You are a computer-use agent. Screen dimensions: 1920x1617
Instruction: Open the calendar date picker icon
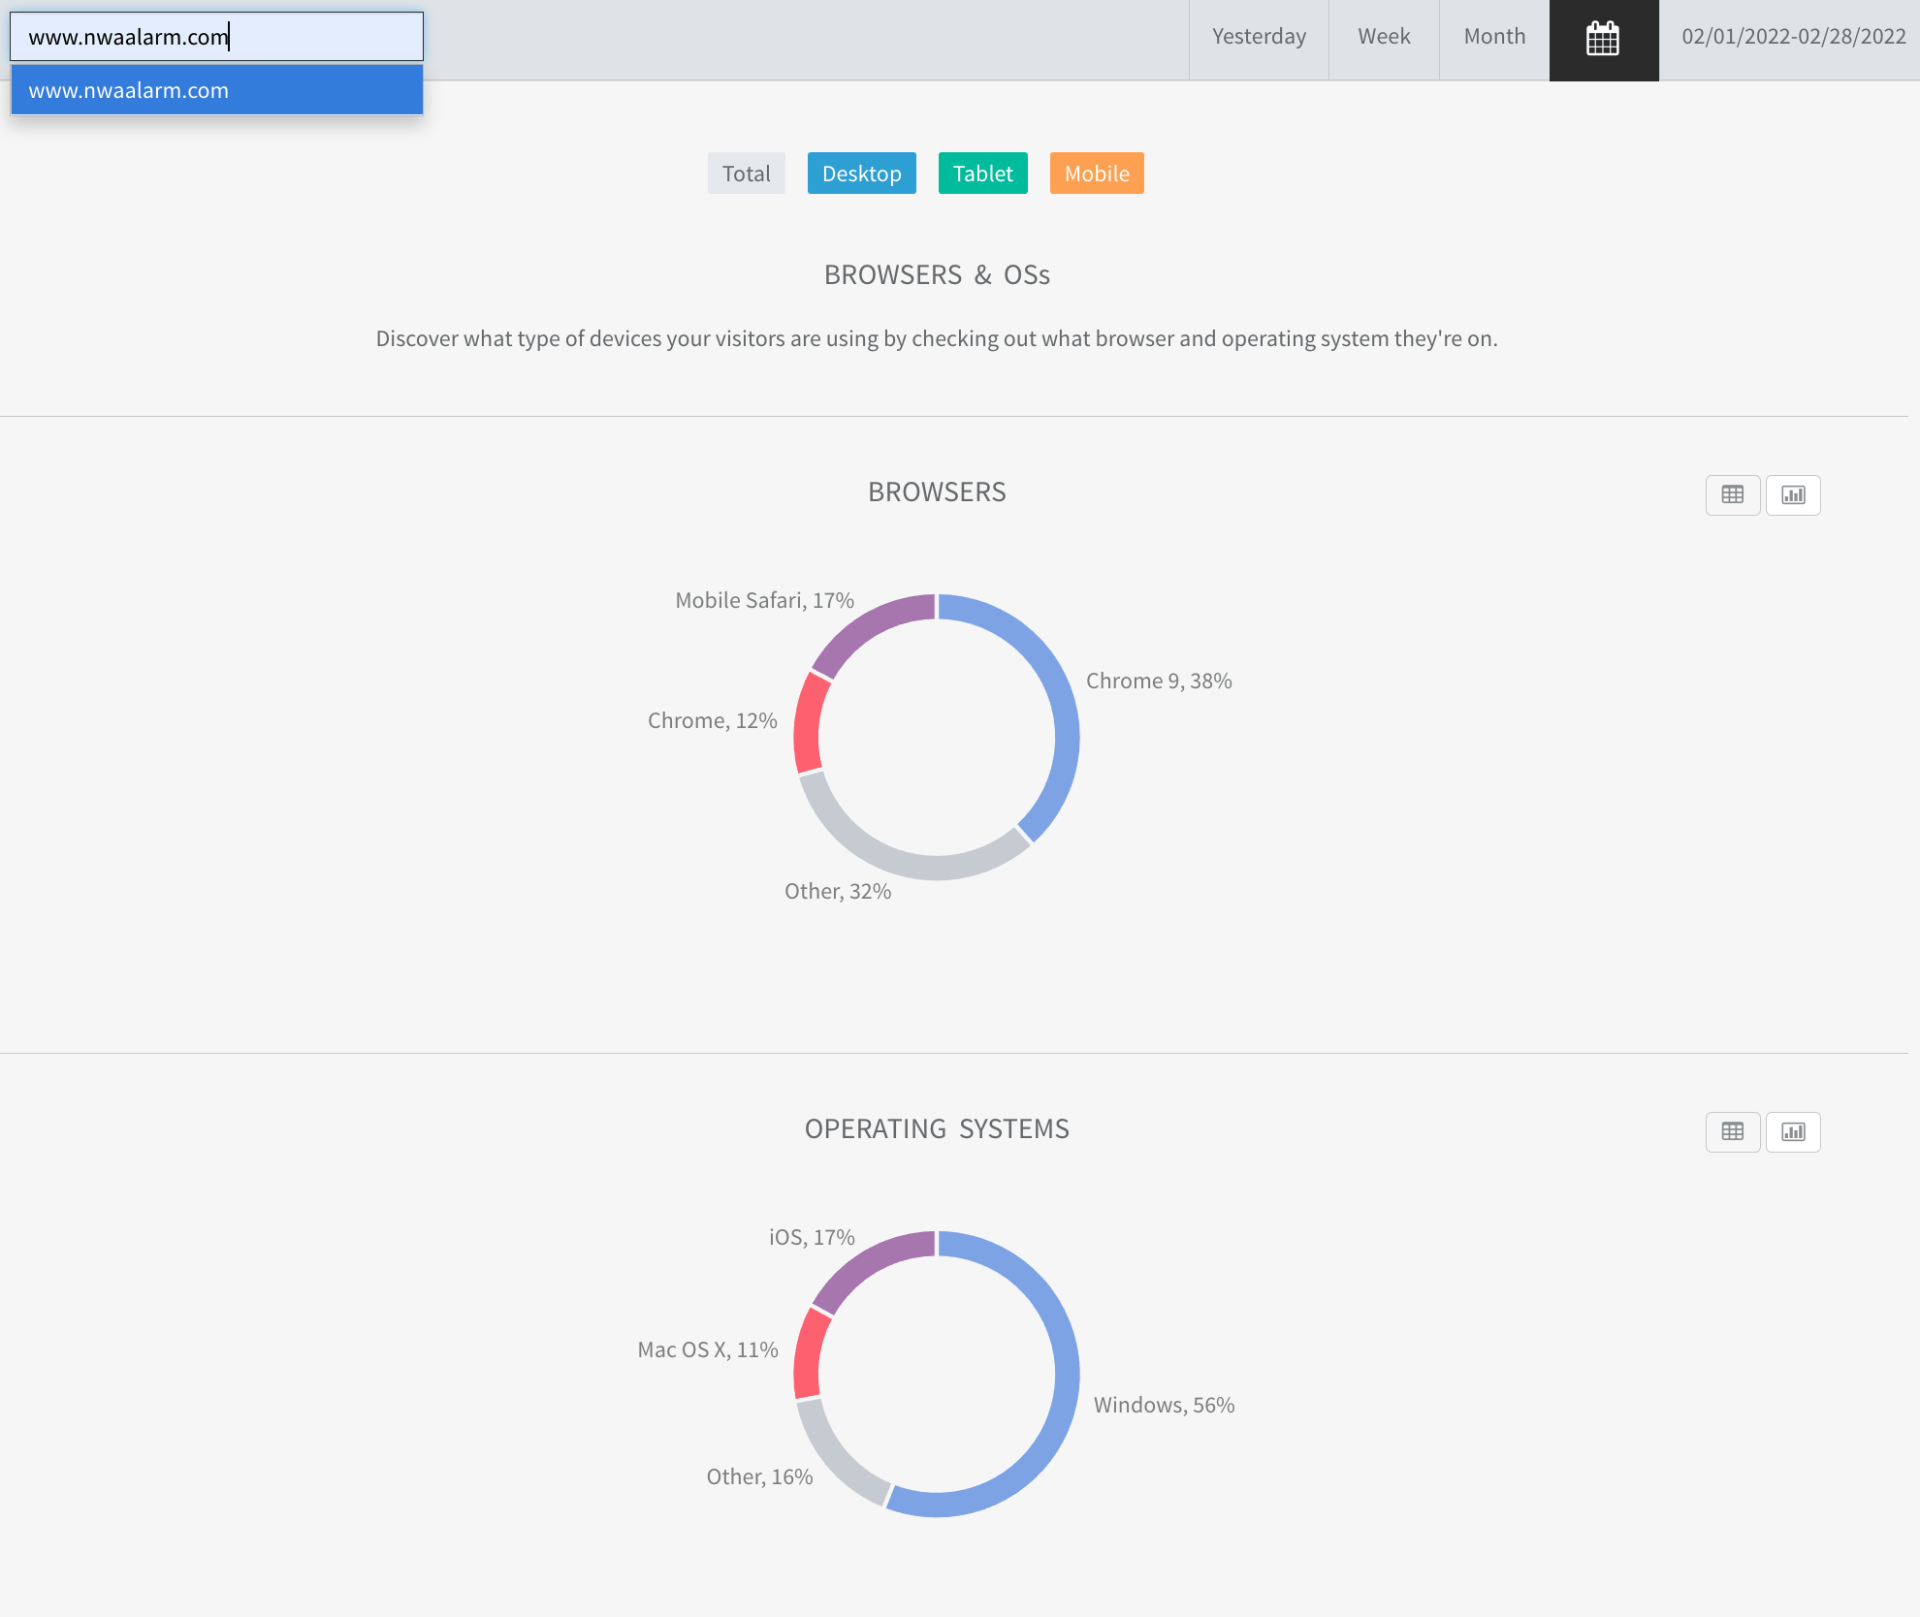coord(1603,39)
